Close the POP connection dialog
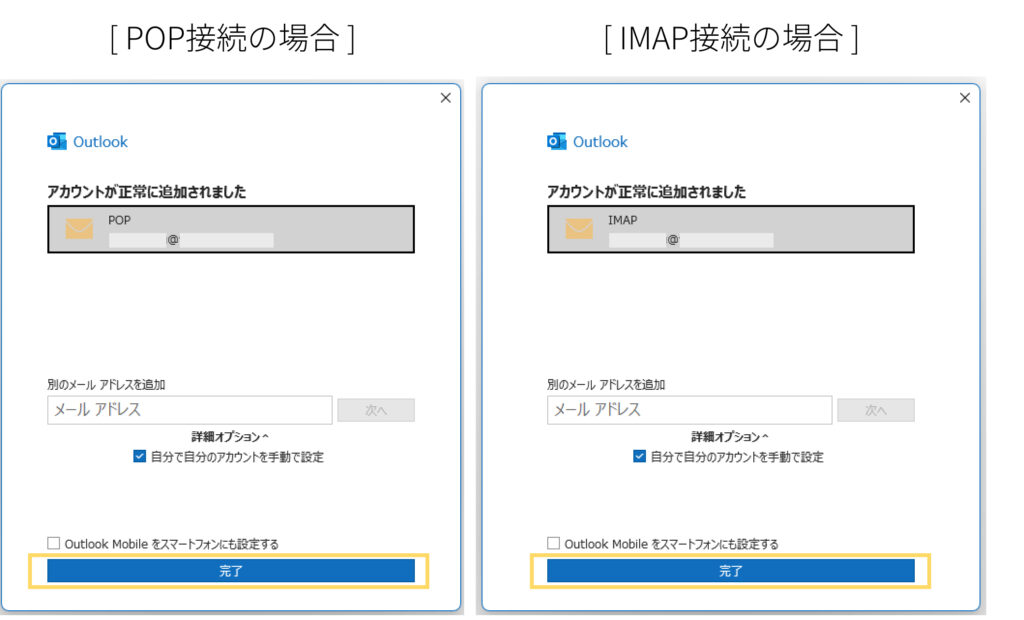This screenshot has width=1024, height=620. click(446, 98)
